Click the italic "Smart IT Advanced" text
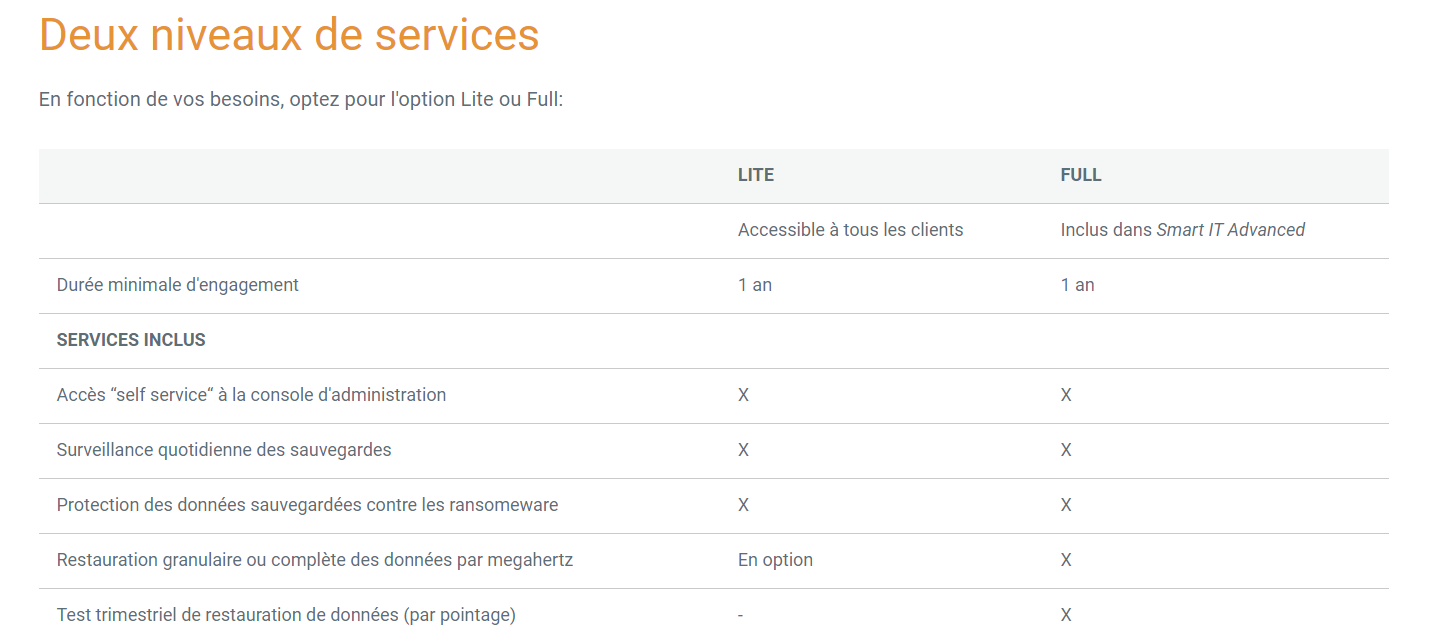 (x=1230, y=230)
